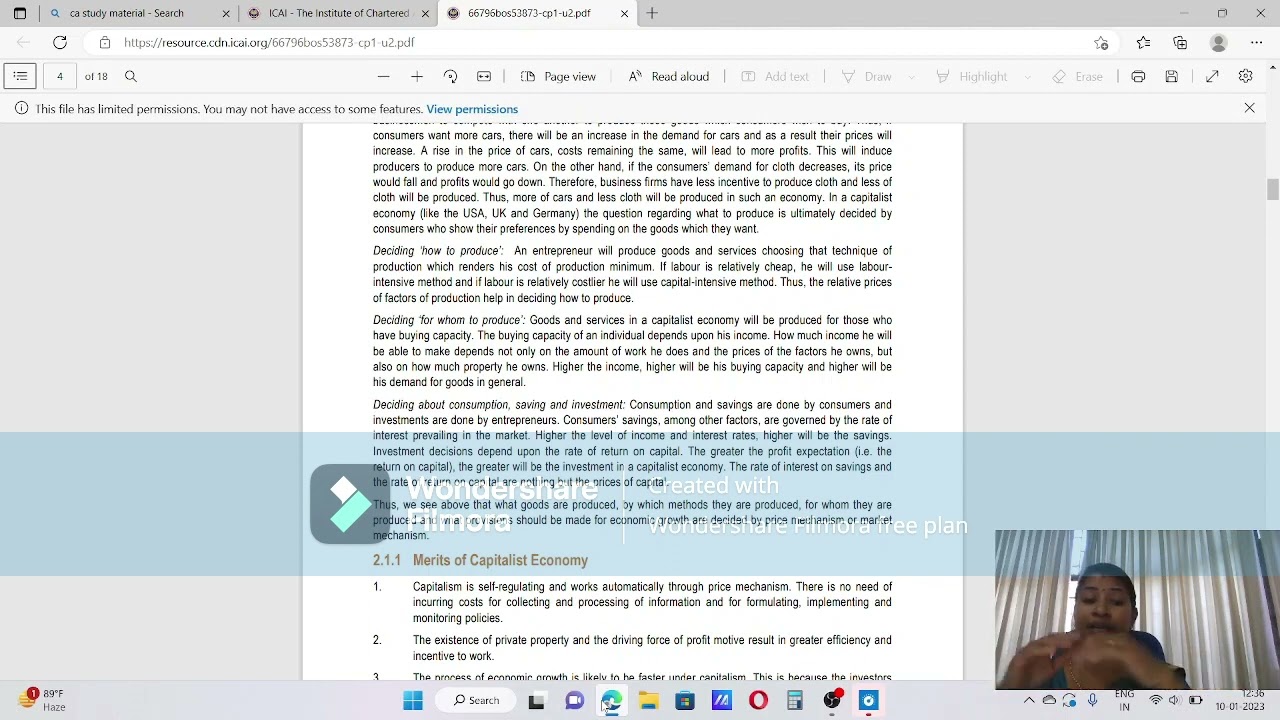Image resolution: width=1280 pixels, height=720 pixels.
Task: Open the PDF table of contents panel
Action: click(x=20, y=76)
